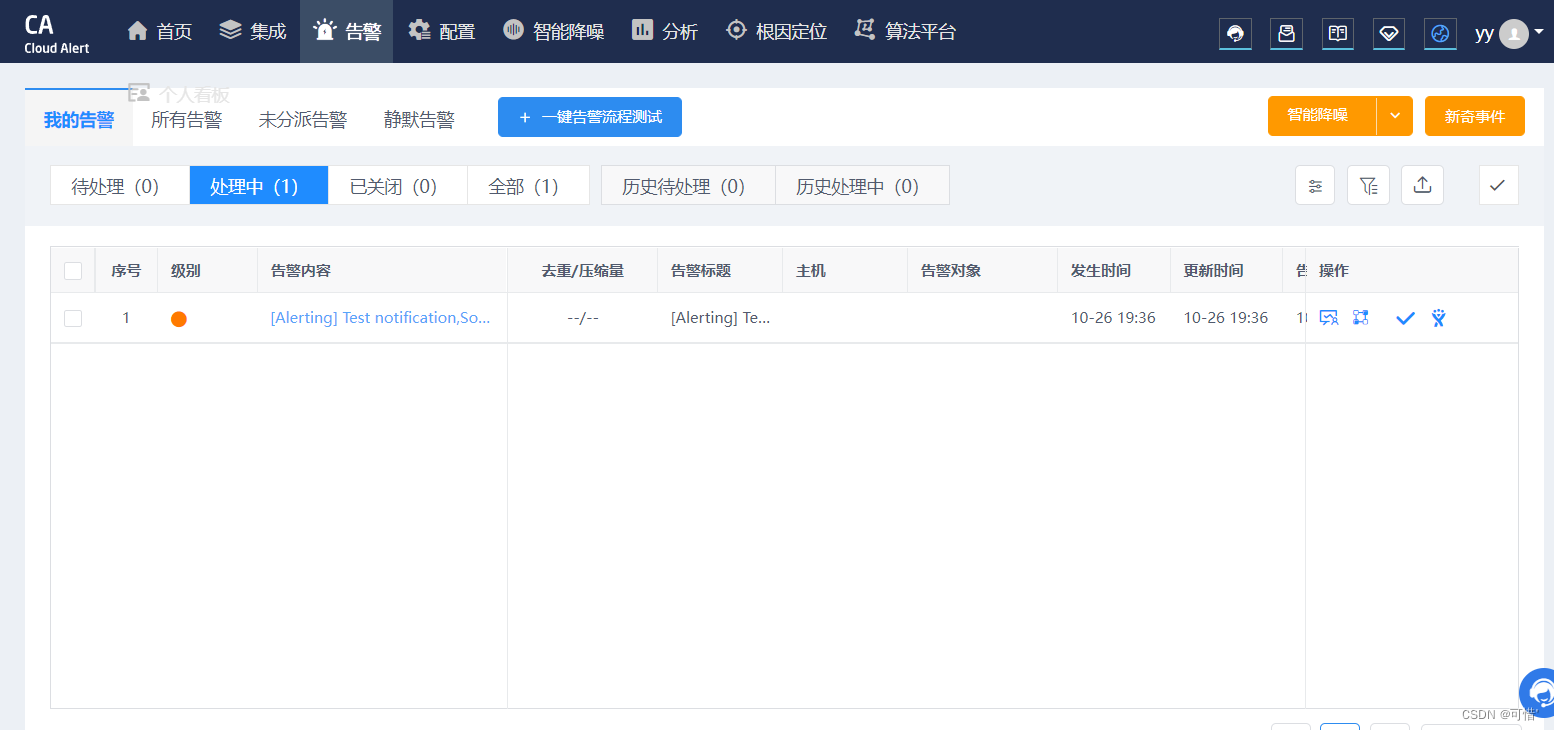Go to 首页 home in navigation

pos(160,32)
